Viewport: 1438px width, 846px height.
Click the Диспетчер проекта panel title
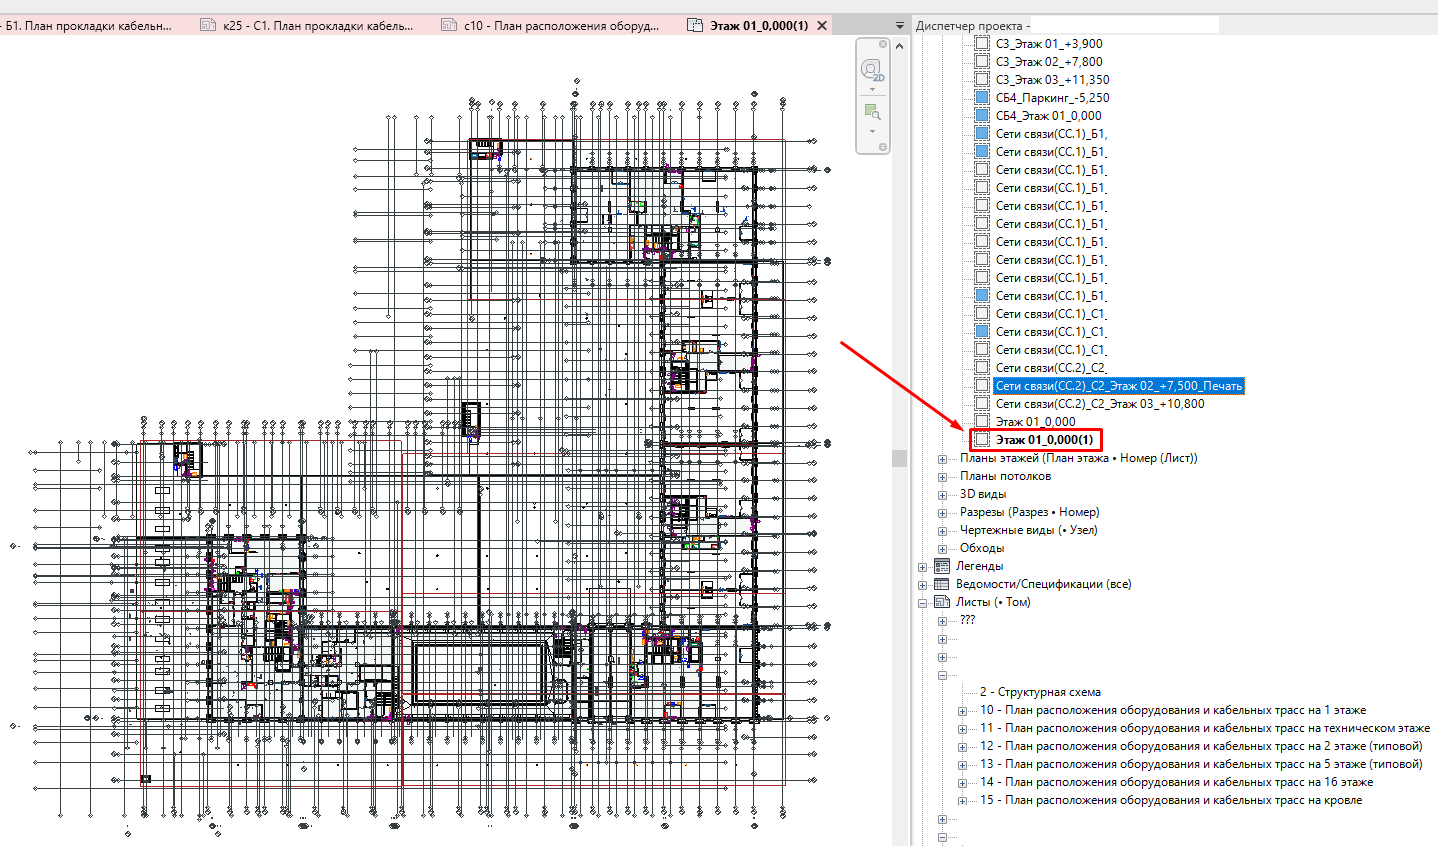[x=972, y=26]
